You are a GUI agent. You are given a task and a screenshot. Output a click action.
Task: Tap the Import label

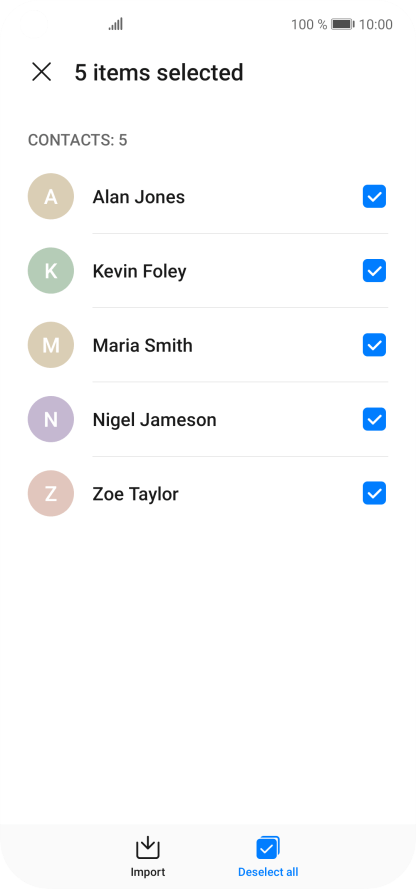(148, 872)
